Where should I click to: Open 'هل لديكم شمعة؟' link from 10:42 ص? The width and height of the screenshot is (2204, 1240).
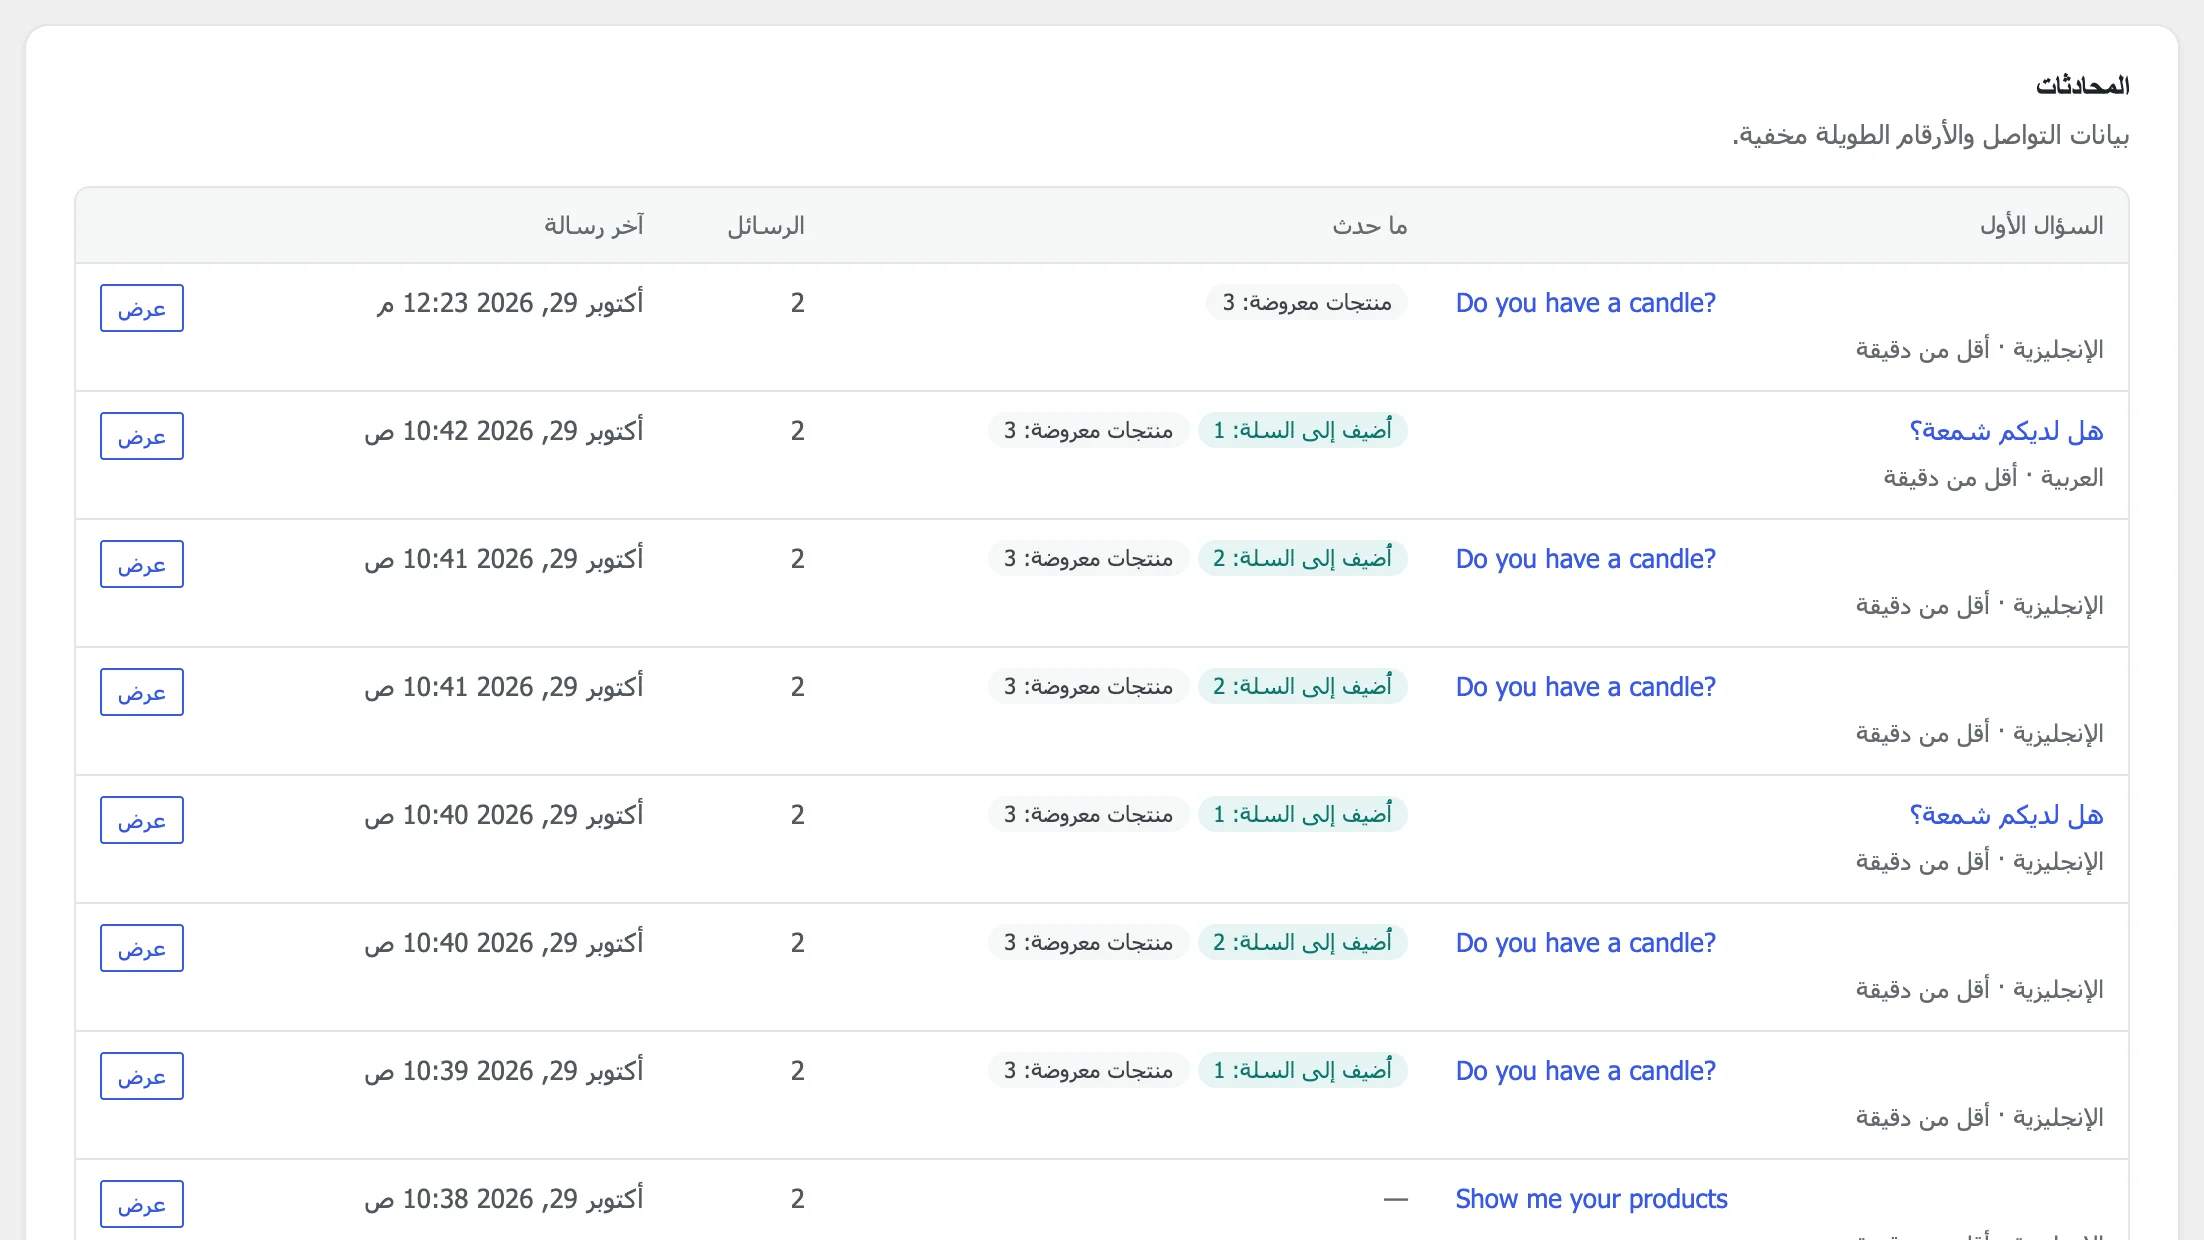2006,431
